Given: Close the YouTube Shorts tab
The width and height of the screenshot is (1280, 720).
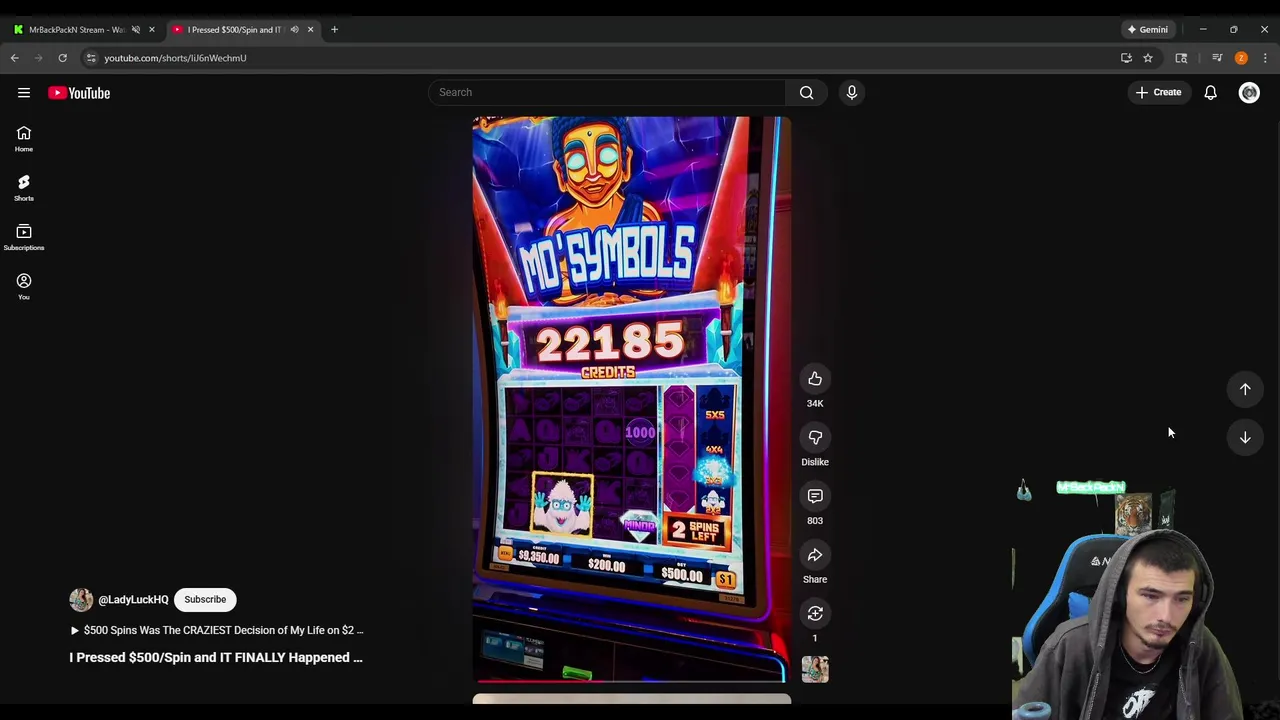Looking at the screenshot, I should click(x=310, y=30).
